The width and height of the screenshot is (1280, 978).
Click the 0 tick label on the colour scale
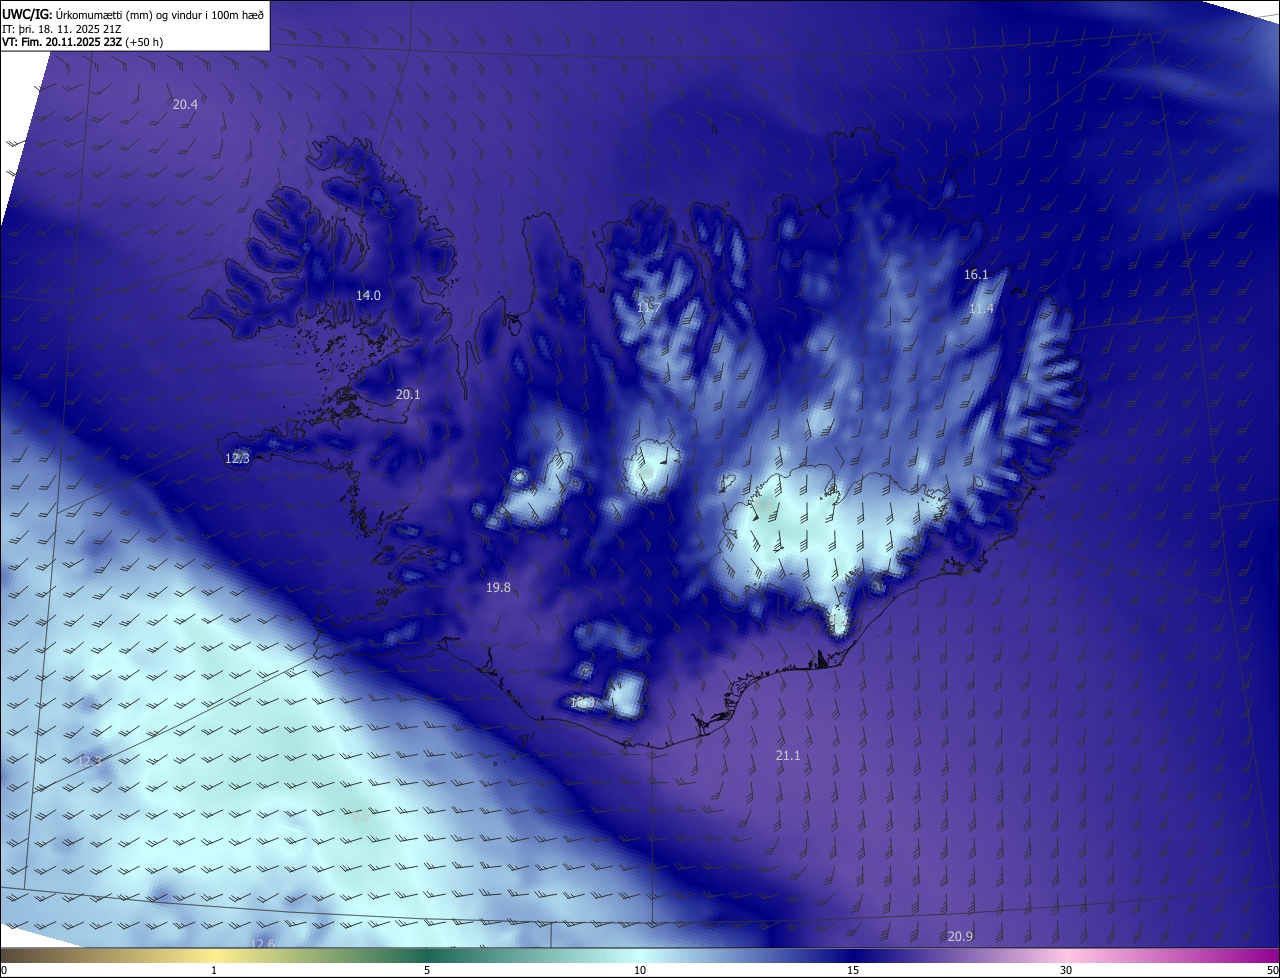[x=4, y=970]
